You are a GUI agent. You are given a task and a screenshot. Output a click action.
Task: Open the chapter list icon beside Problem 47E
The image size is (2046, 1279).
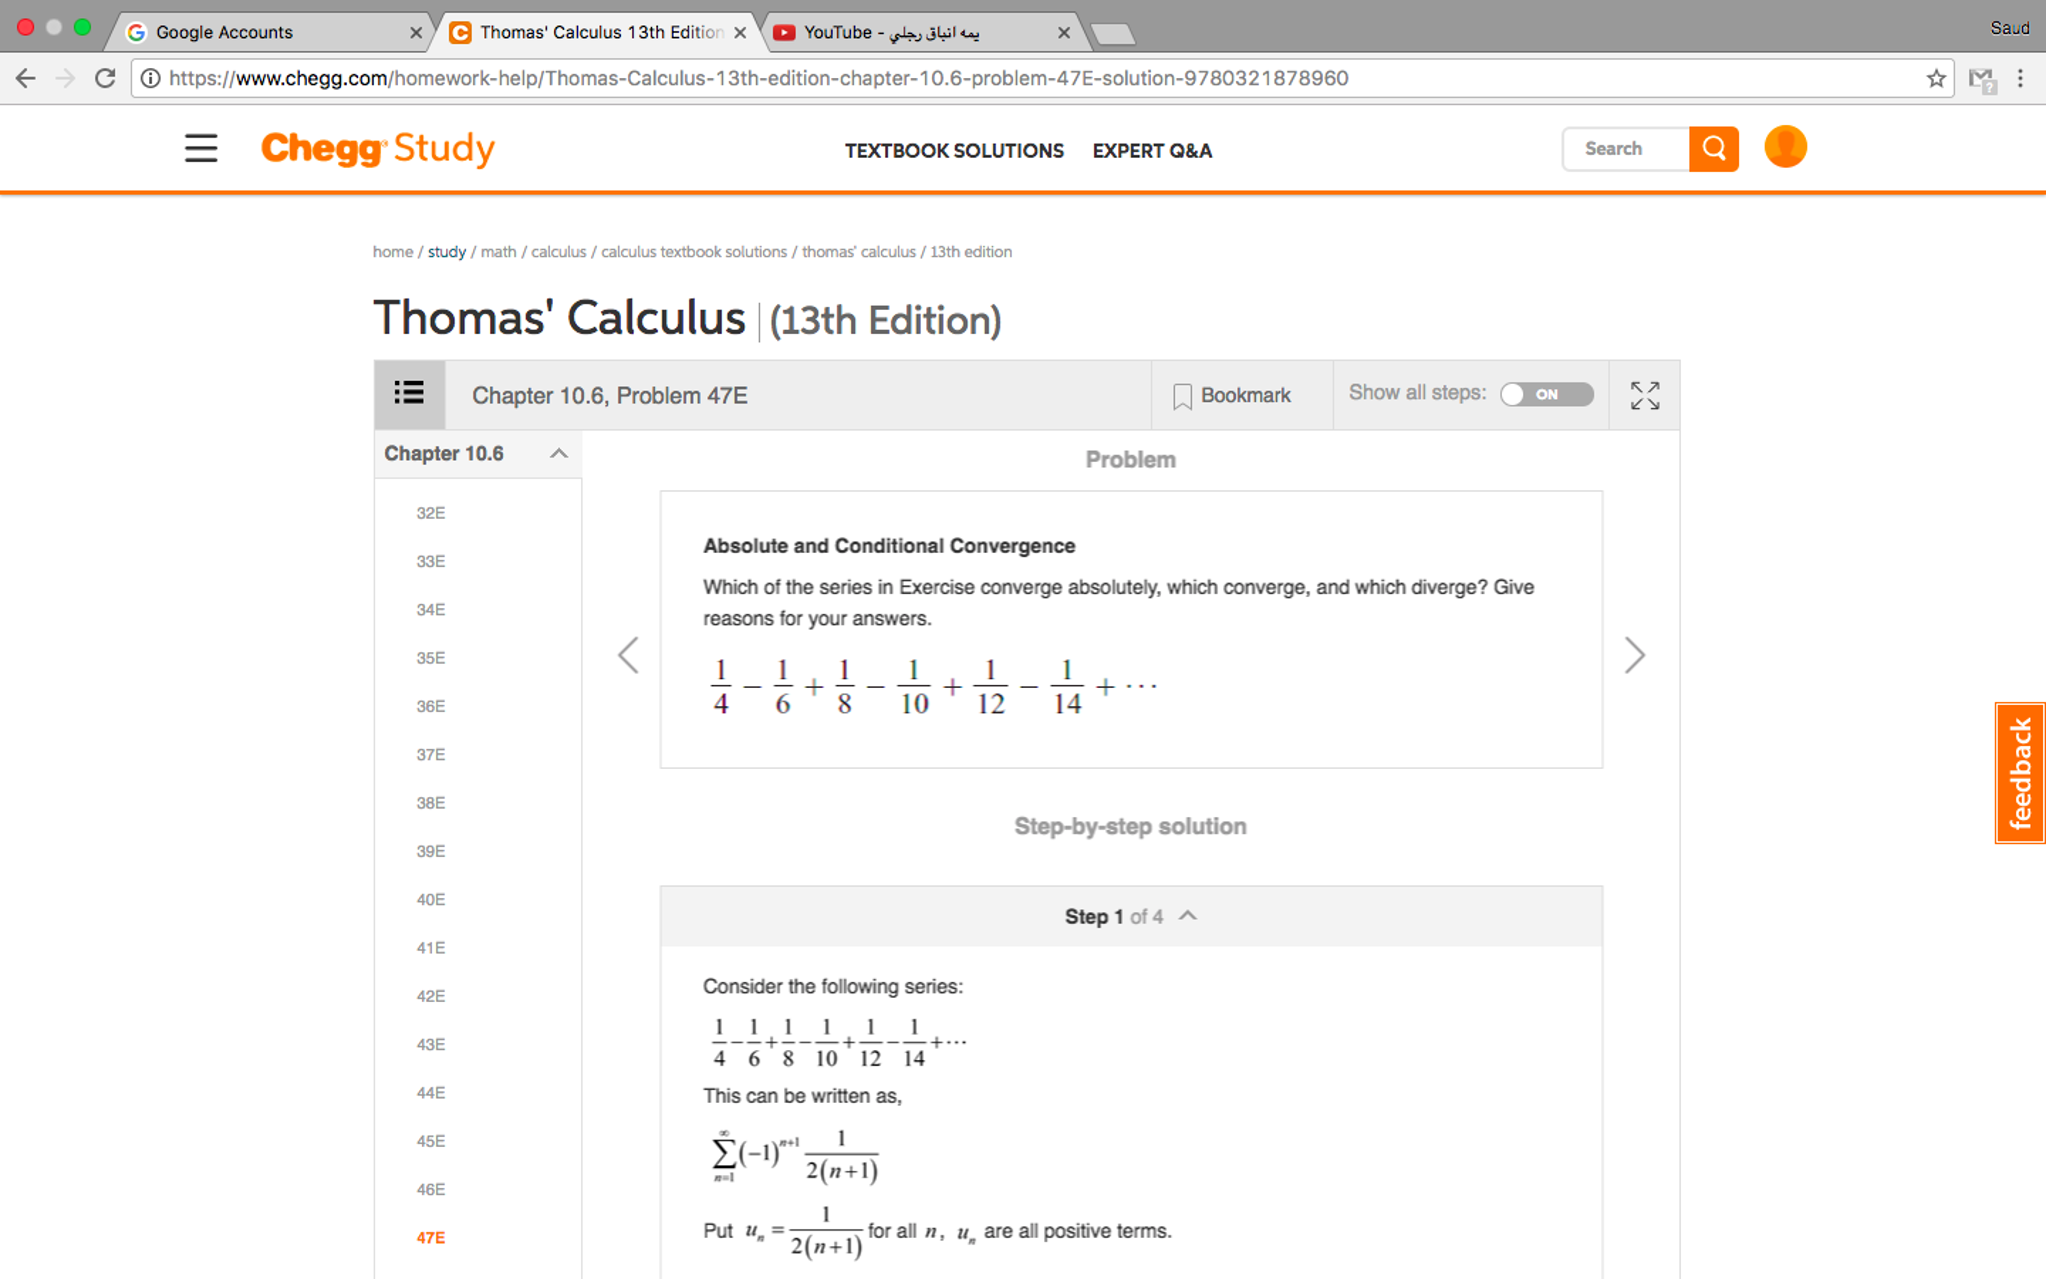point(409,394)
